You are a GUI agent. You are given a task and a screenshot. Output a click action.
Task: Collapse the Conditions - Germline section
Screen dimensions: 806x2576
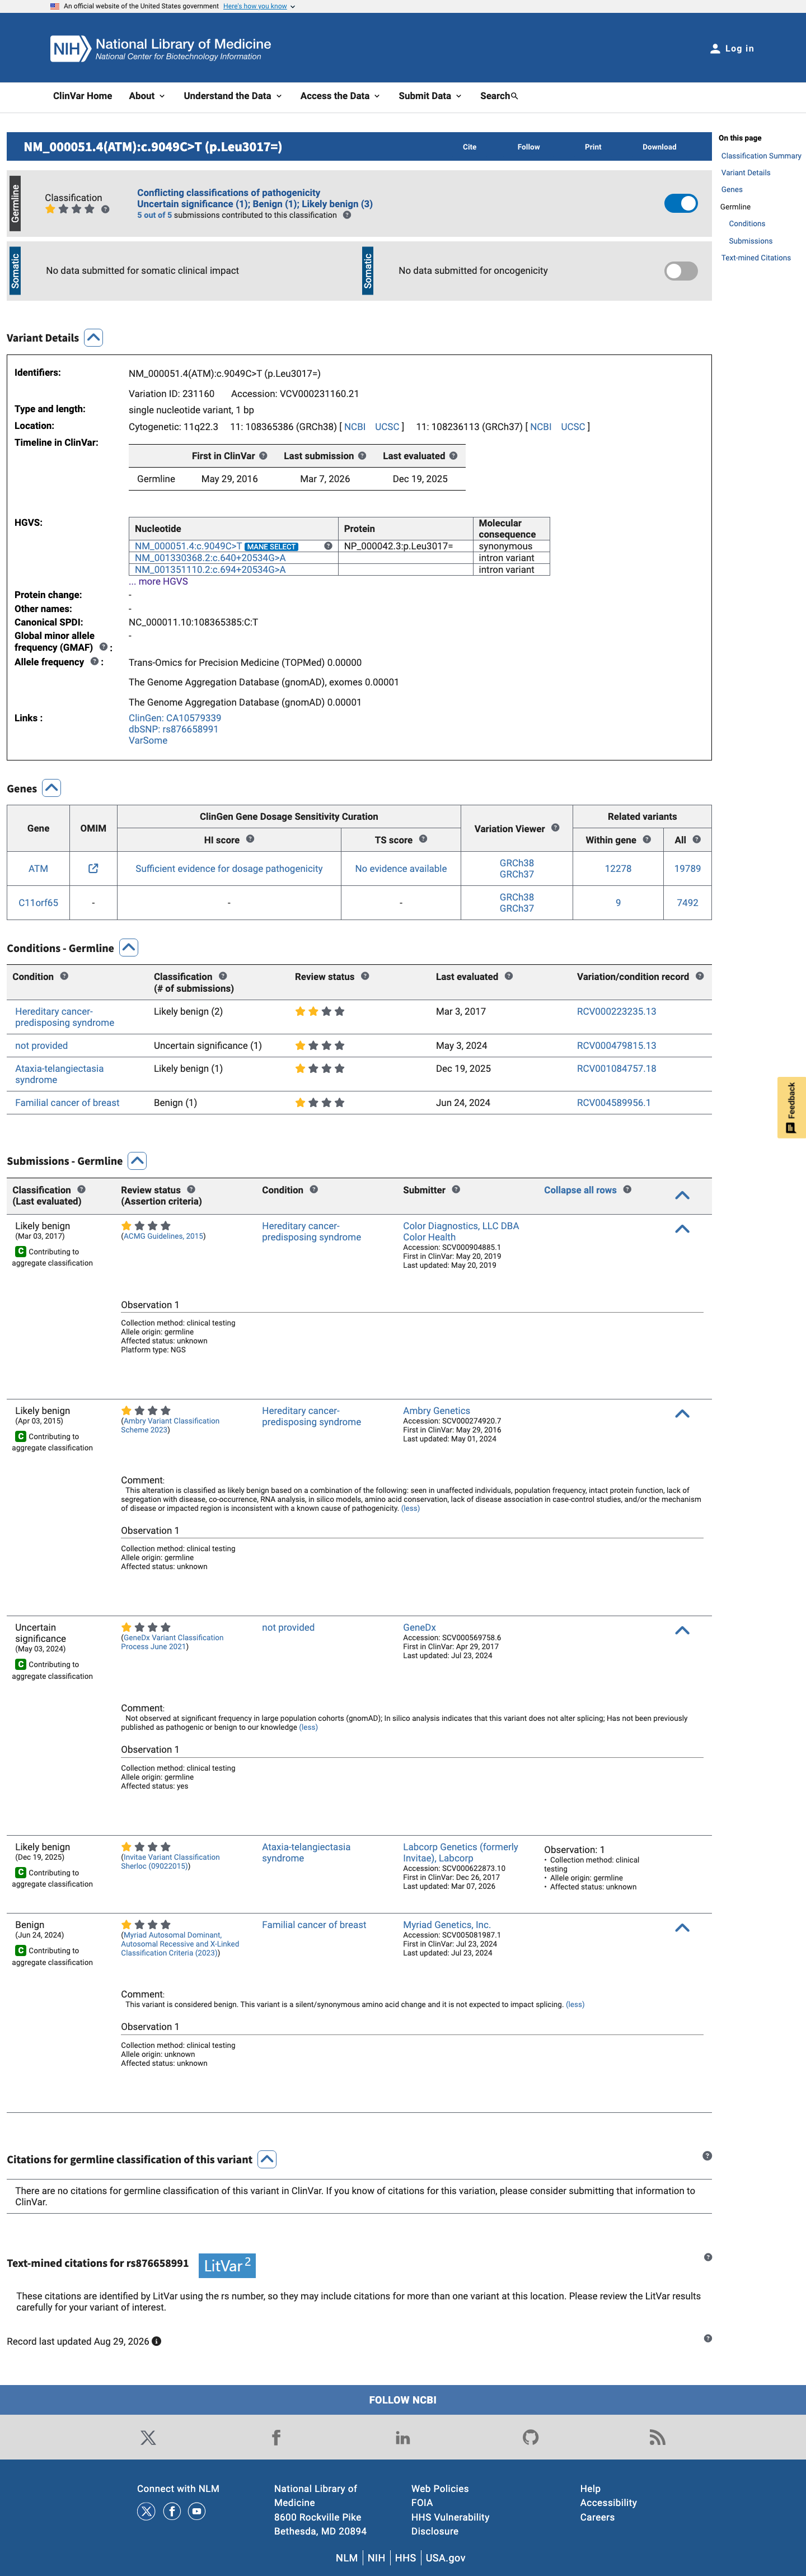(129, 947)
